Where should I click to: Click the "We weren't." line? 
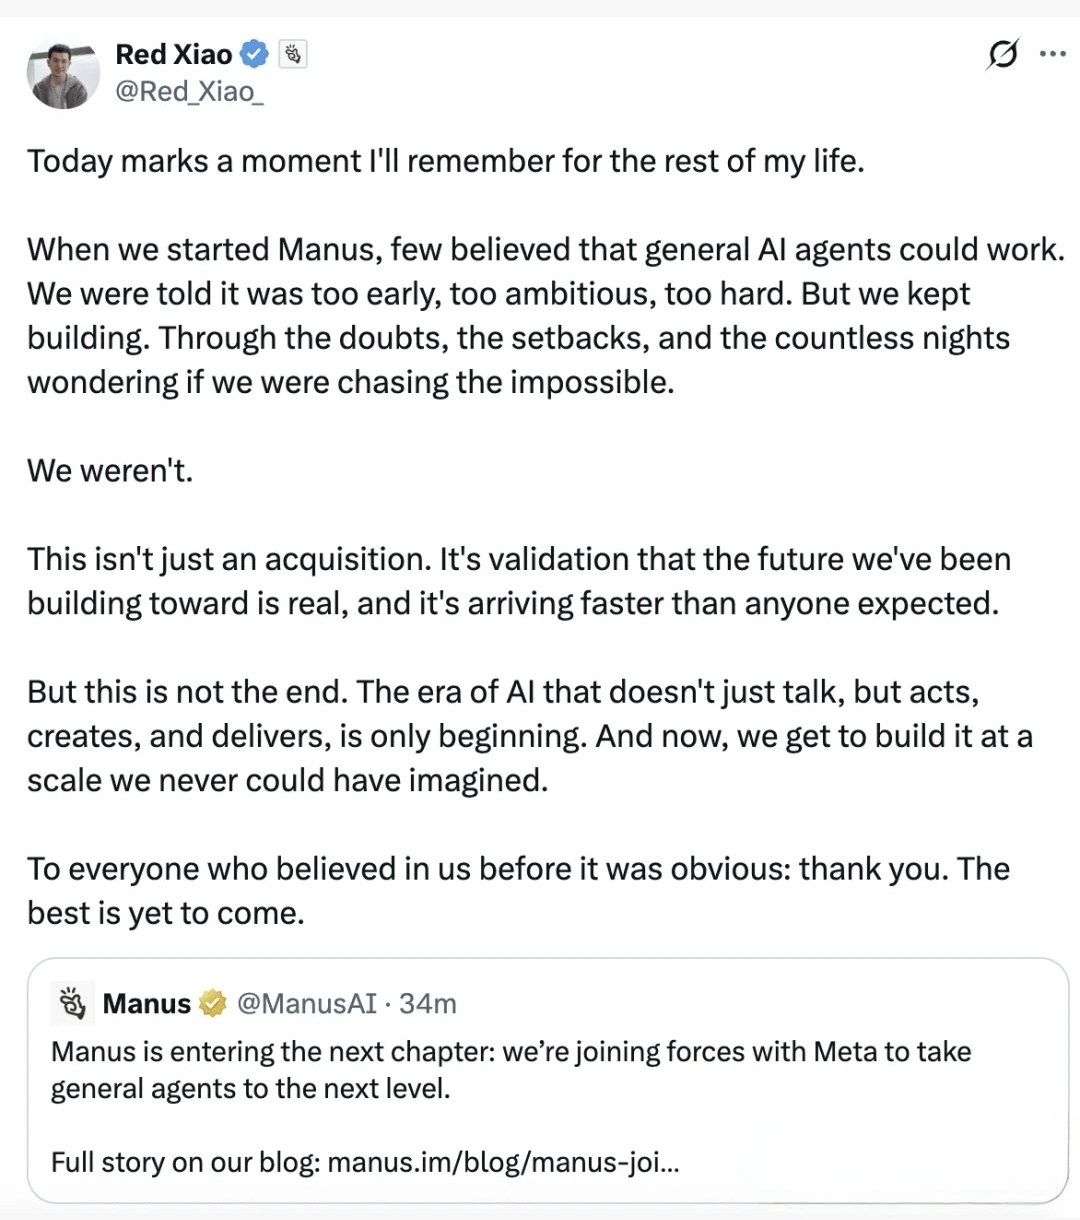point(110,470)
